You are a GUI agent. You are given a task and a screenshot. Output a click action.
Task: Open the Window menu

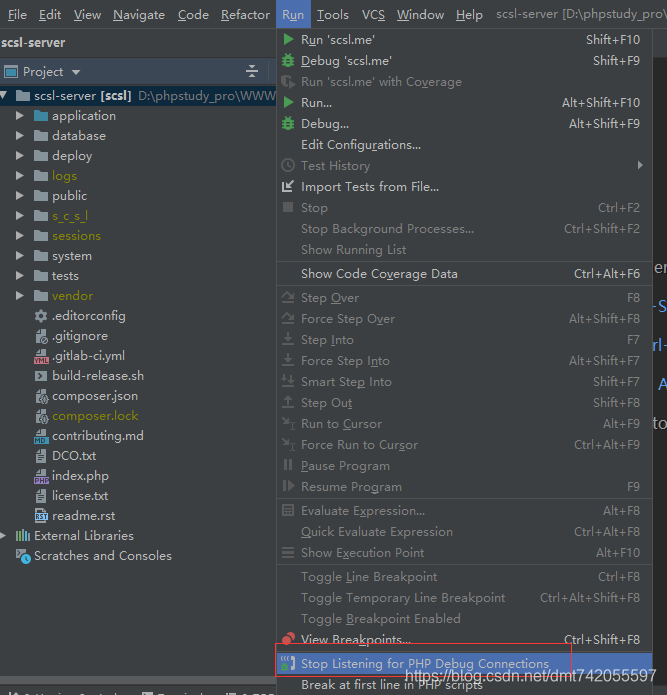pos(420,15)
